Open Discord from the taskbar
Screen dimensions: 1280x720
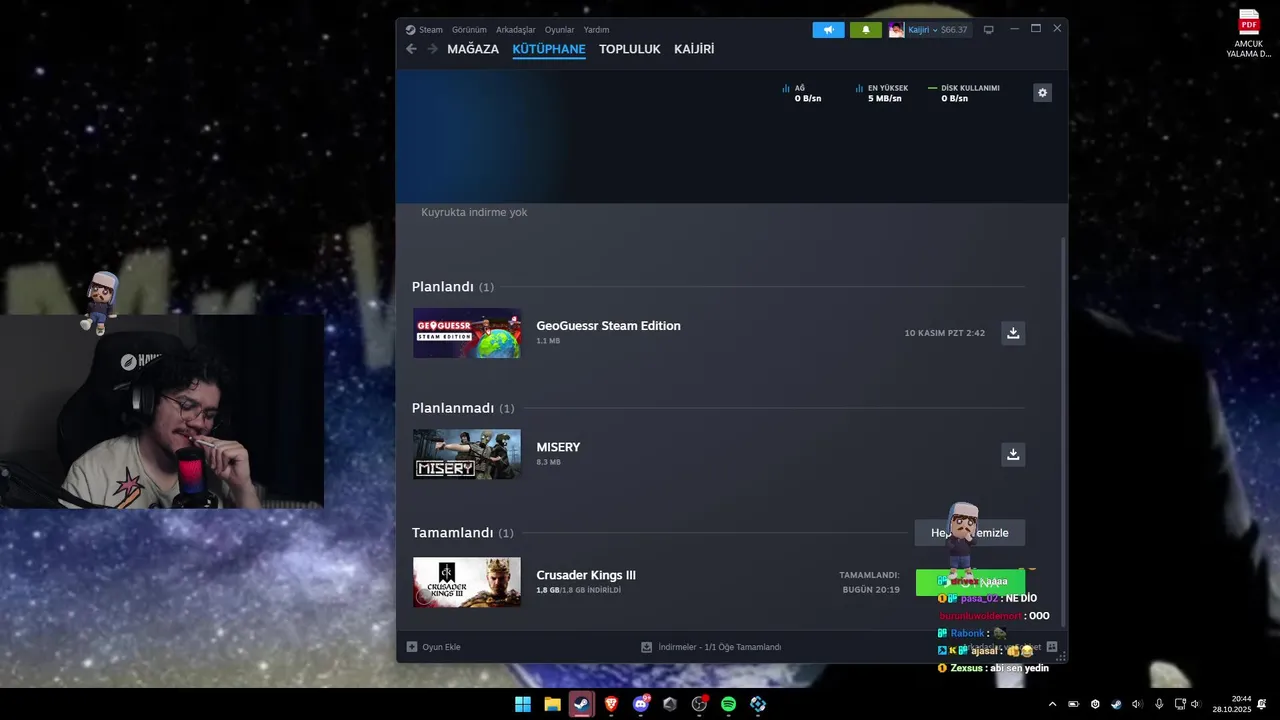coord(640,704)
